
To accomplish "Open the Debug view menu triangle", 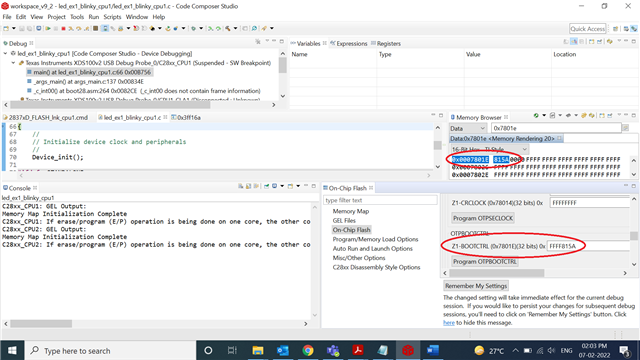I will point(267,41).
